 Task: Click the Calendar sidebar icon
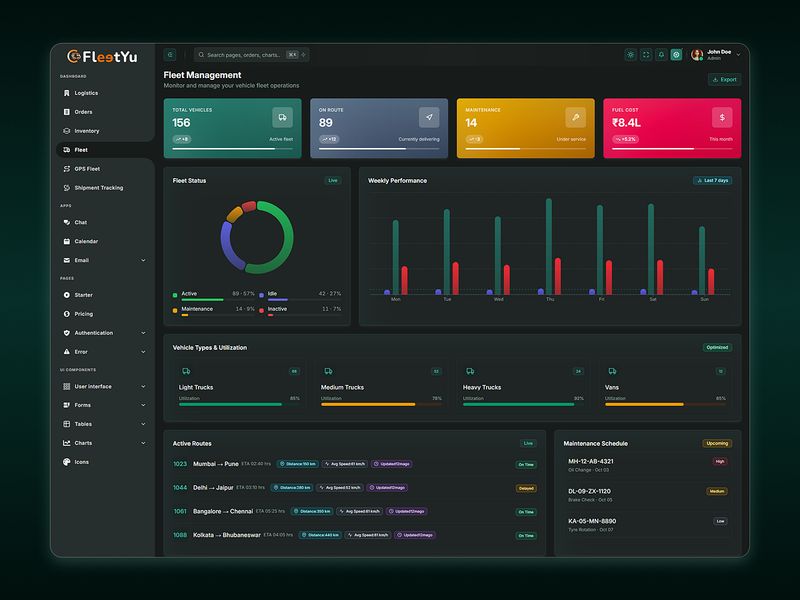[x=66, y=241]
